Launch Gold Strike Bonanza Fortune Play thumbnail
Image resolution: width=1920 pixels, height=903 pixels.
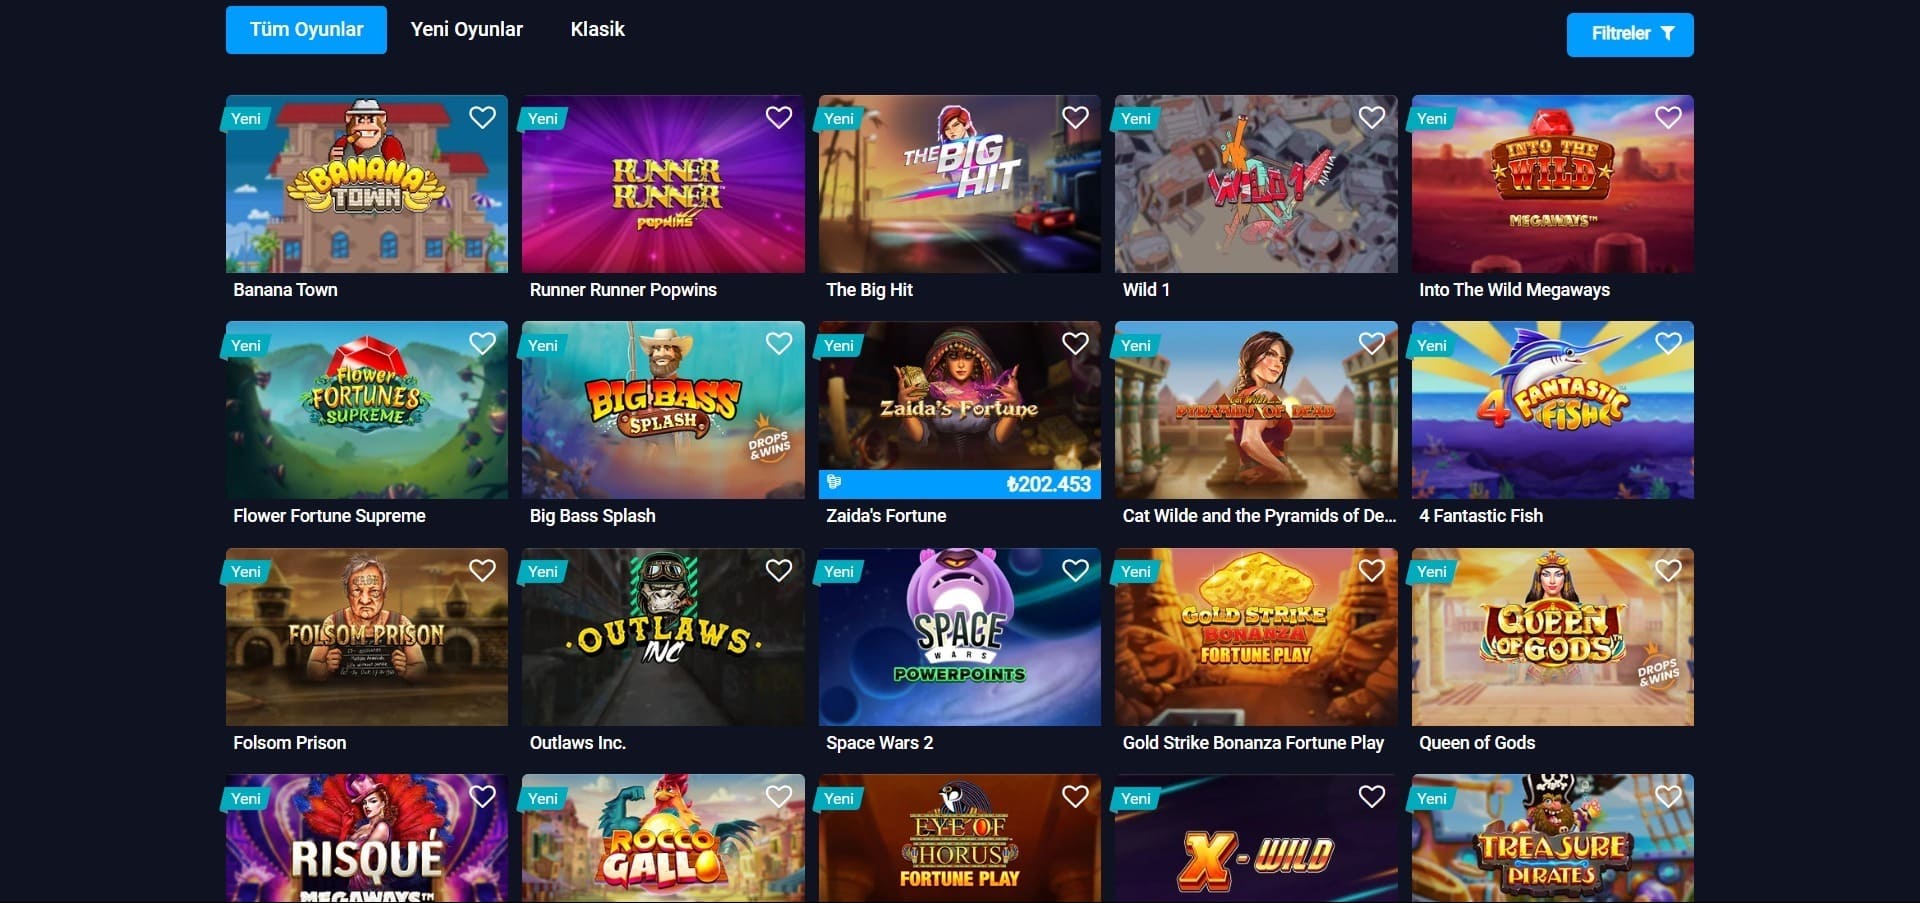click(1256, 637)
